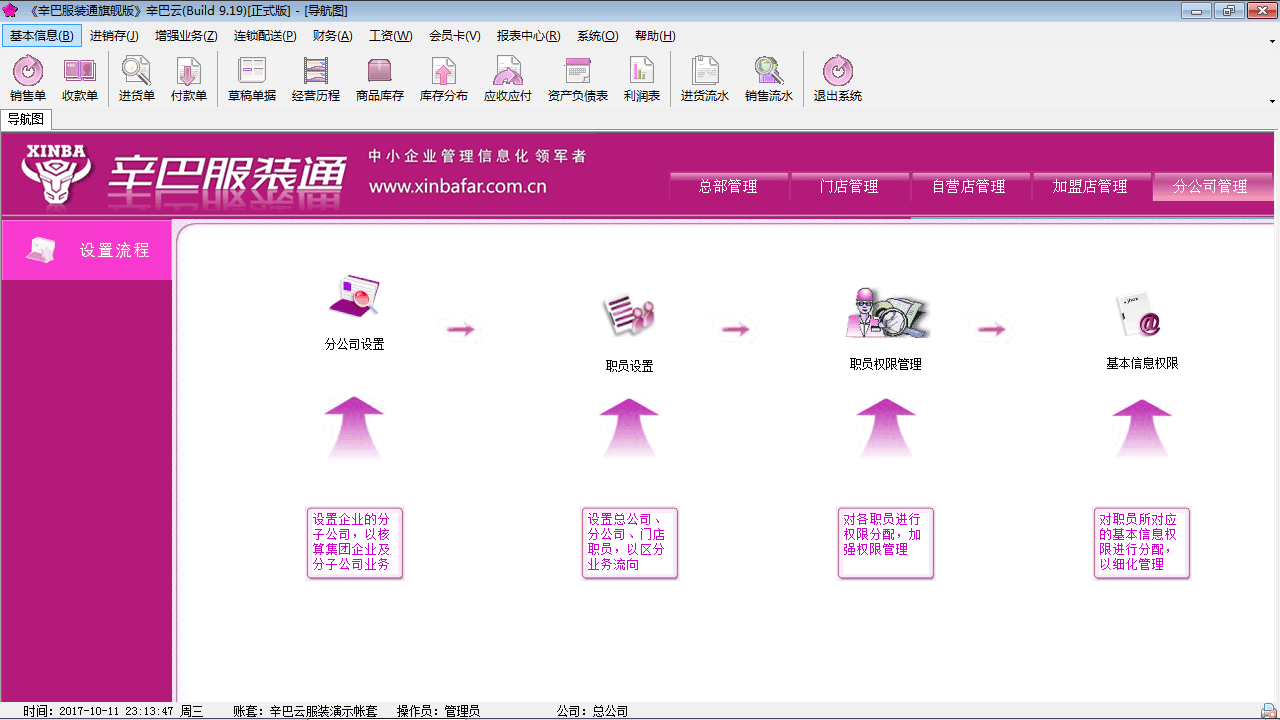Click the status bar icon at bottom right
This screenshot has height=720, width=1280.
[1268, 711]
